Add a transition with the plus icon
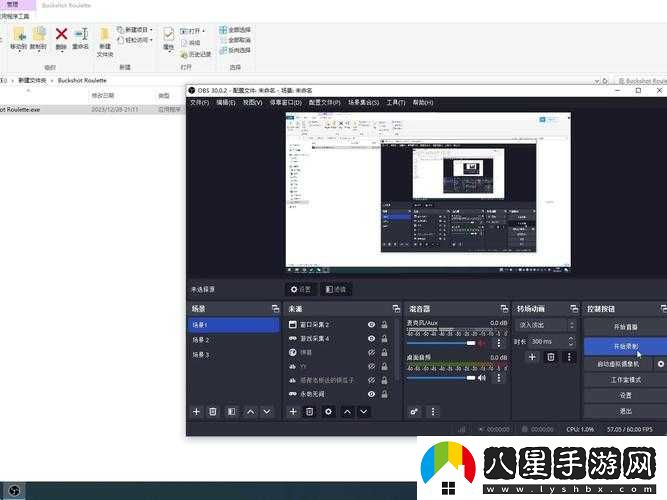 click(532, 357)
